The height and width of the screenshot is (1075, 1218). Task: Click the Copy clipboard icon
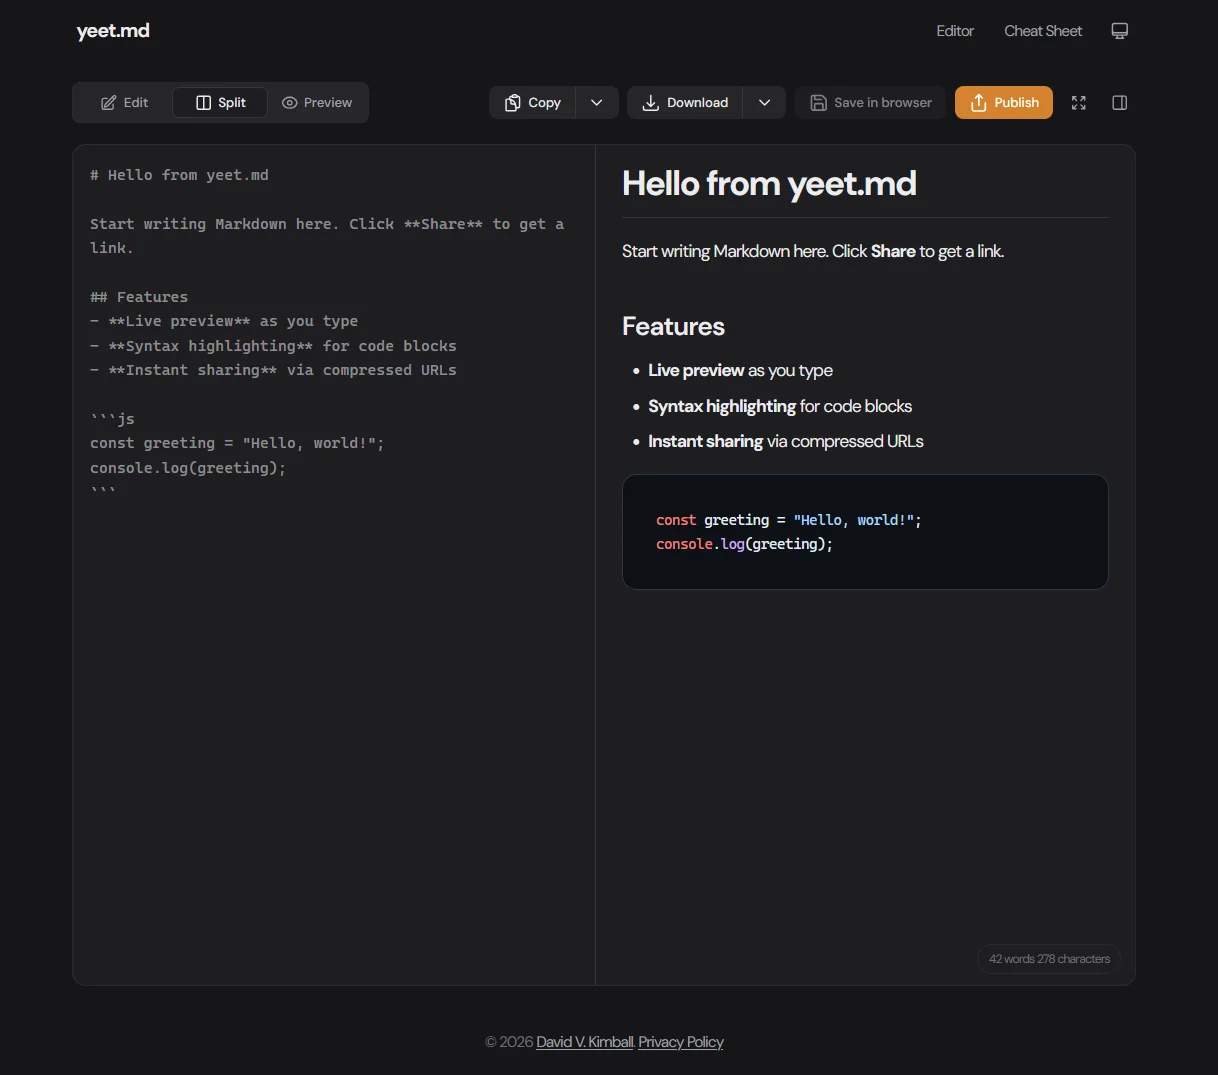tap(513, 103)
